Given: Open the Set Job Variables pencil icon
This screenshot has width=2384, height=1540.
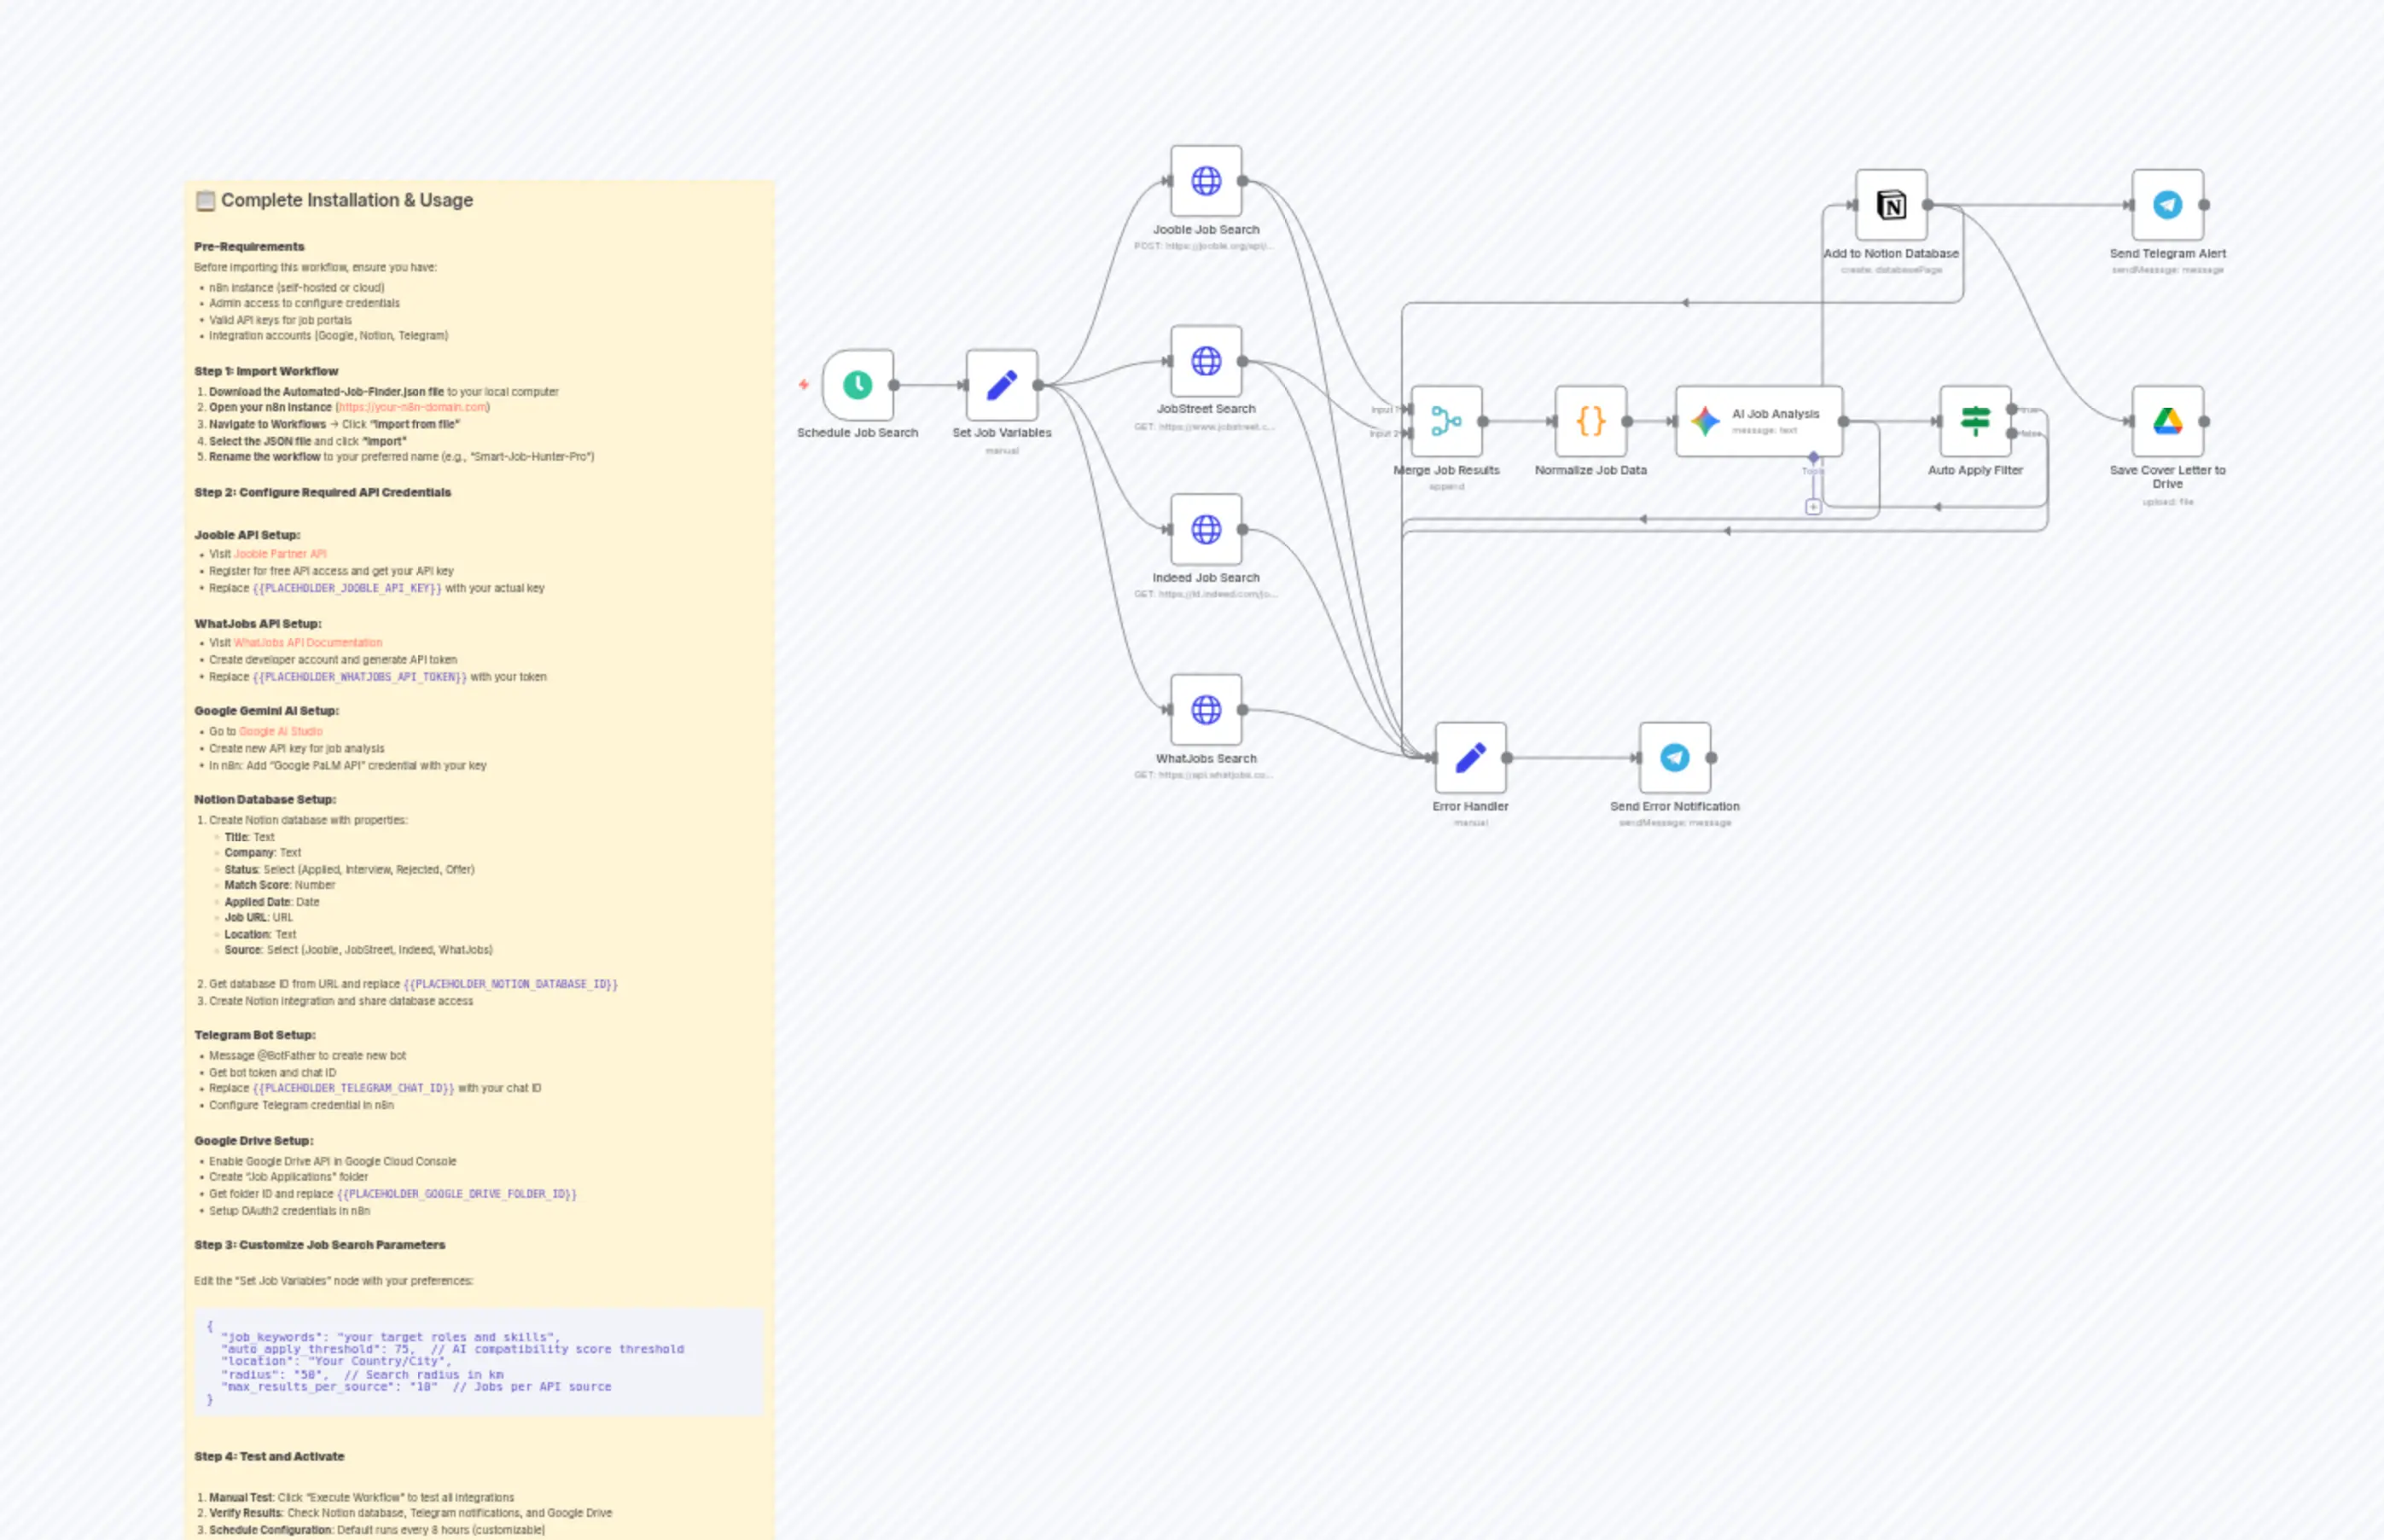Looking at the screenshot, I should 1002,384.
